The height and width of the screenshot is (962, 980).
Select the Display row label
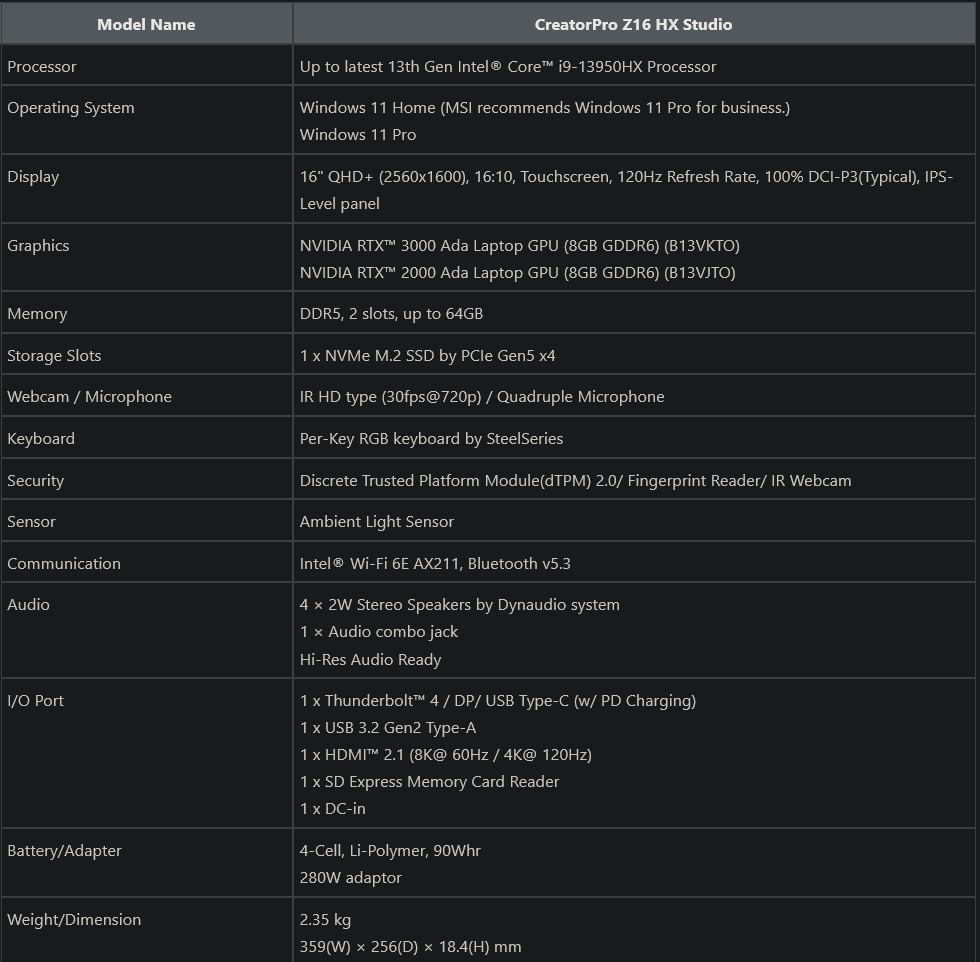(x=33, y=177)
